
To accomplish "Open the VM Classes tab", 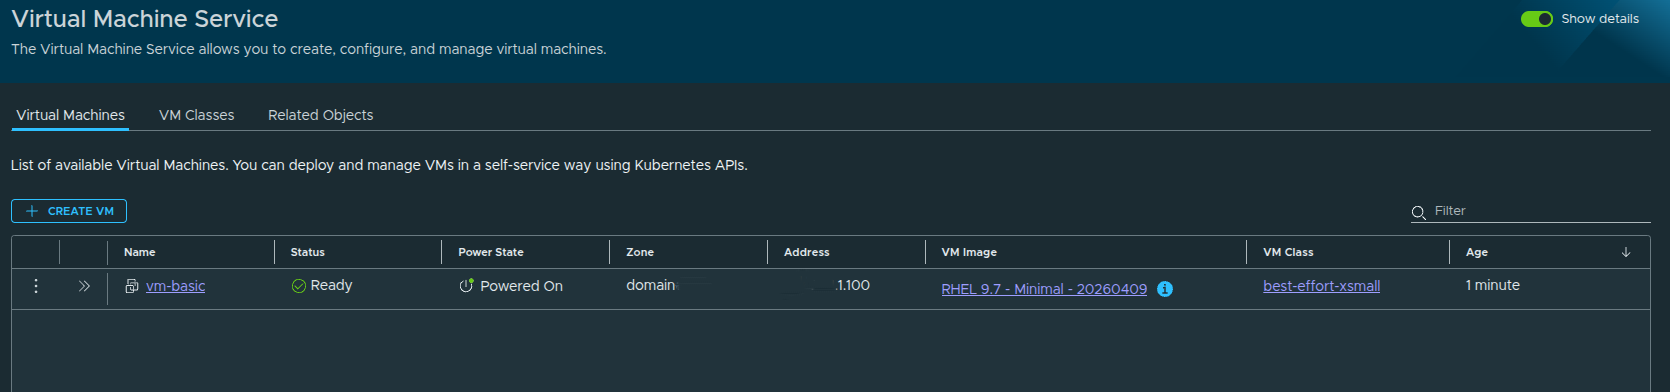I will (196, 115).
